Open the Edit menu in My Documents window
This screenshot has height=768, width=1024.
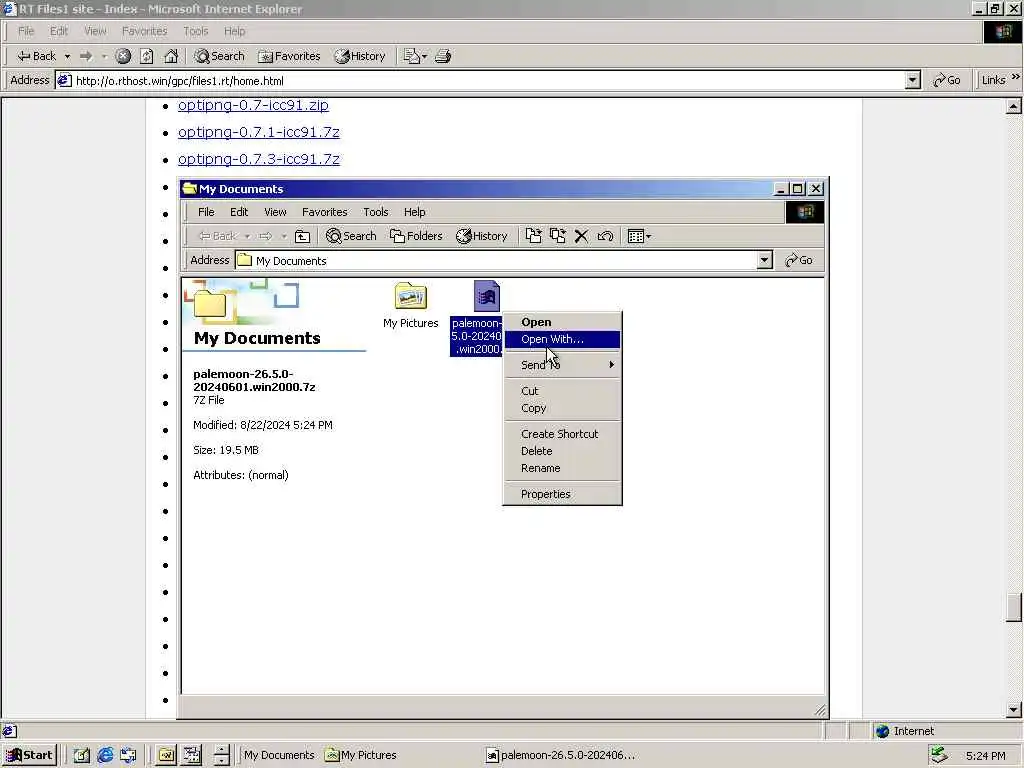point(239,212)
